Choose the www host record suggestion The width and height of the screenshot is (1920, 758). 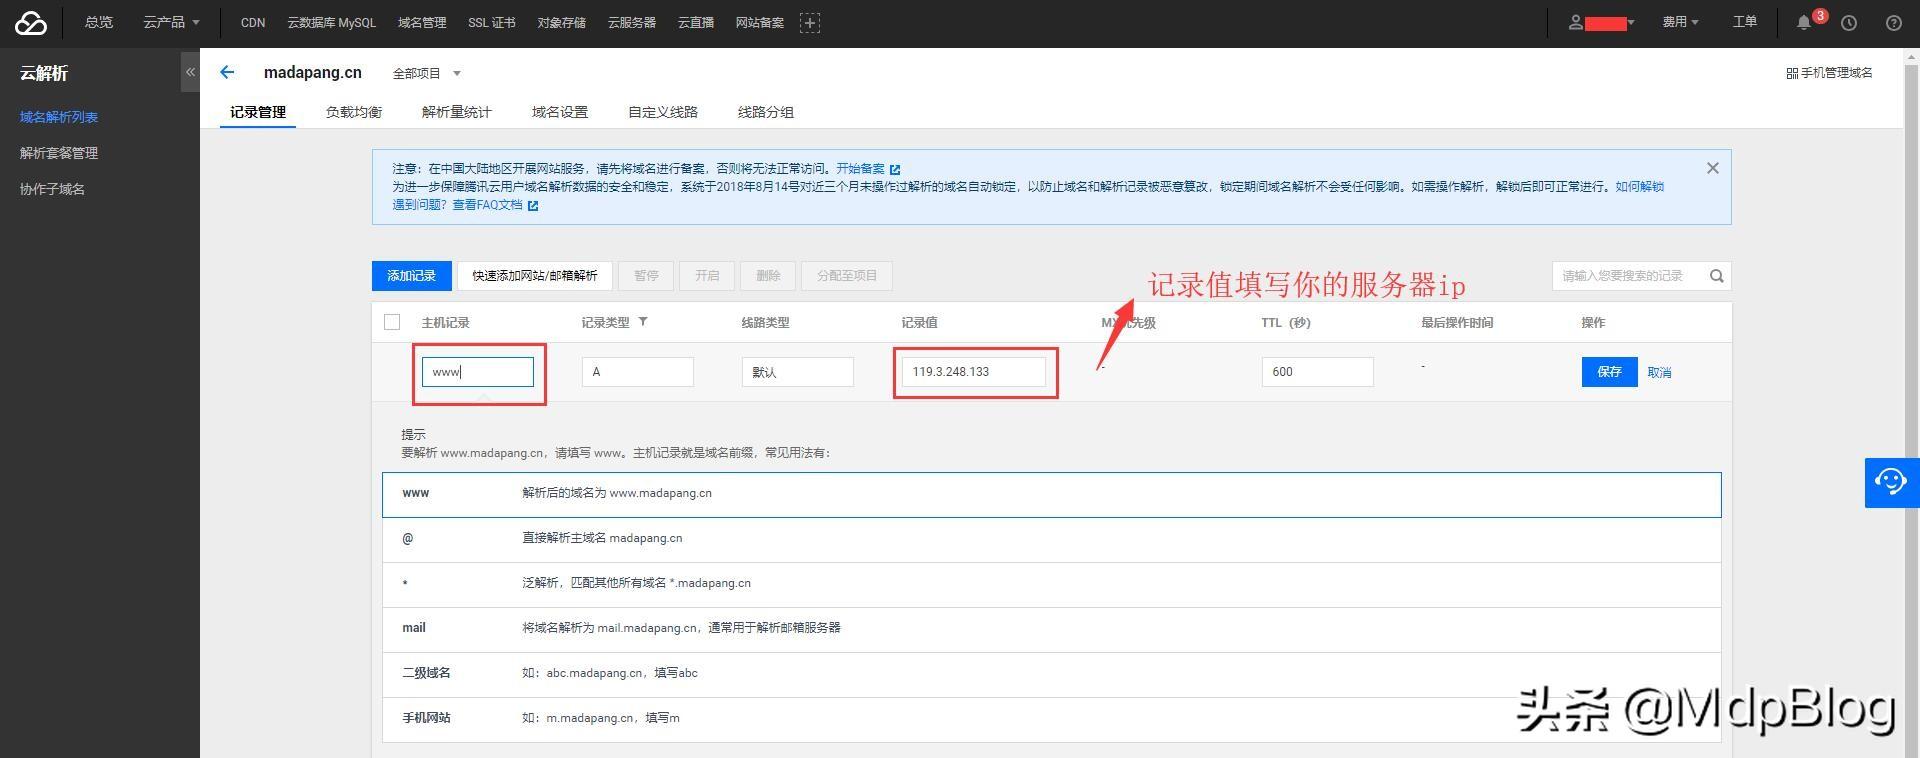(x=1052, y=494)
